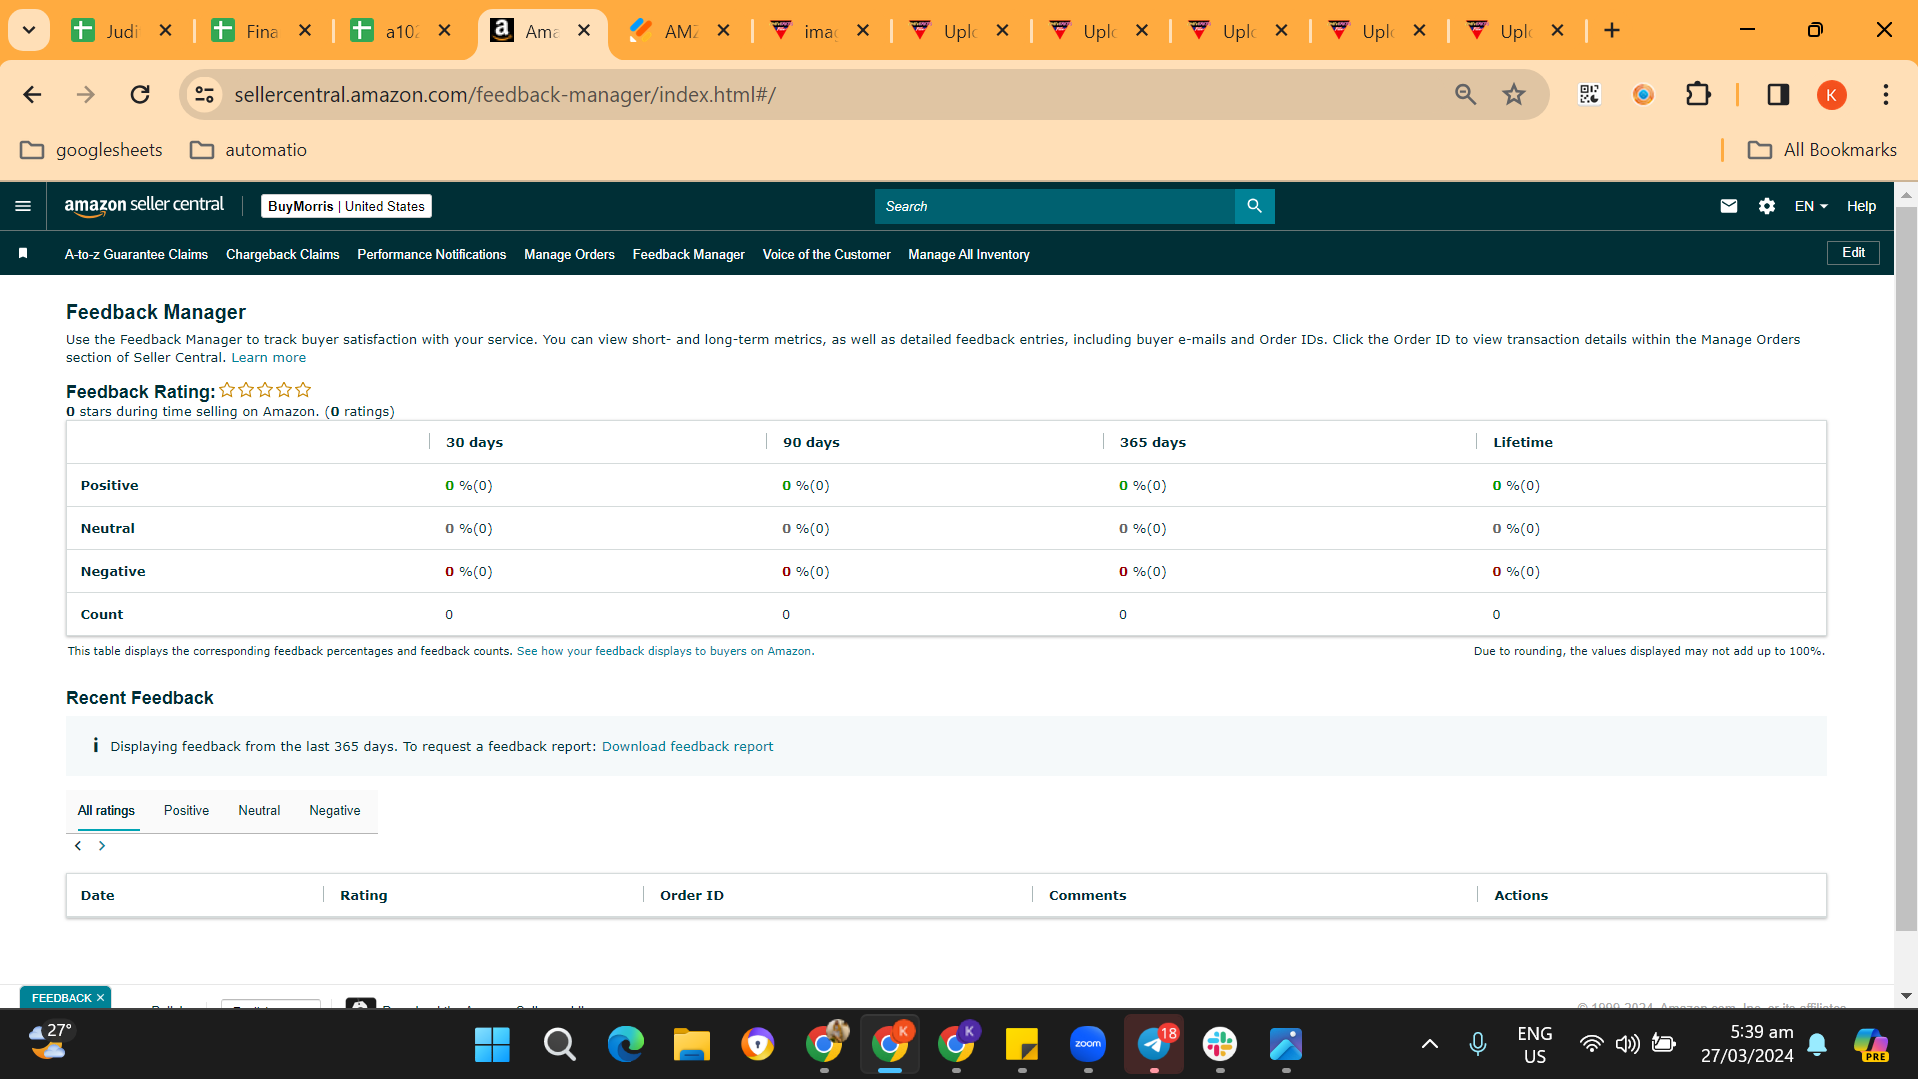Close the Fina browser tab
This screenshot has height=1079, width=1918.
305,31
